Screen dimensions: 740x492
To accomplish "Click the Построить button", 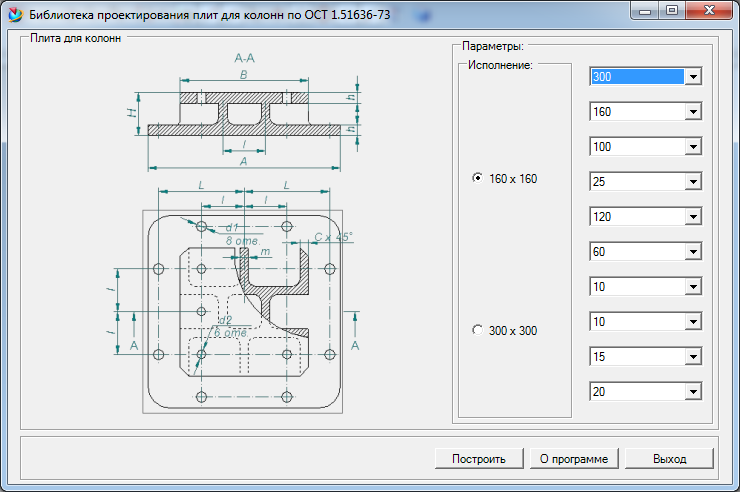I will coord(479,459).
